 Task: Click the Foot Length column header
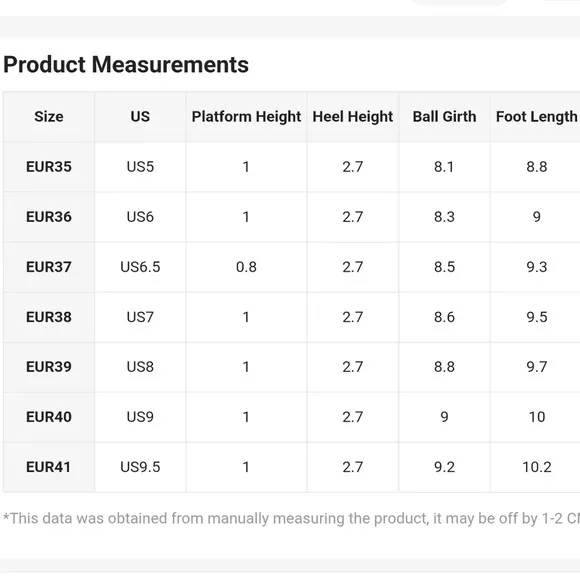[x=536, y=117]
